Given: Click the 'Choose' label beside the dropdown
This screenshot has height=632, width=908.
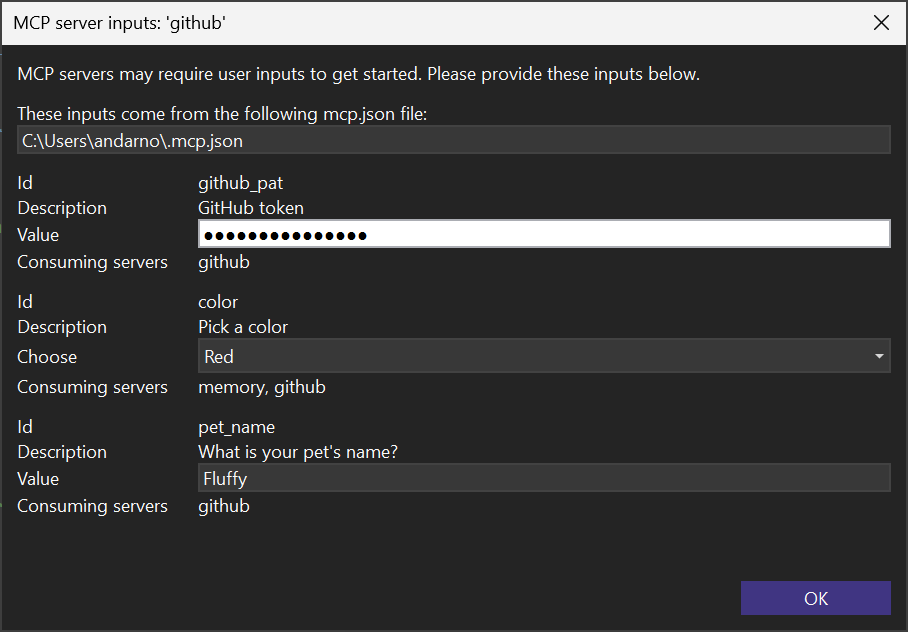Looking at the screenshot, I should click(x=47, y=357).
